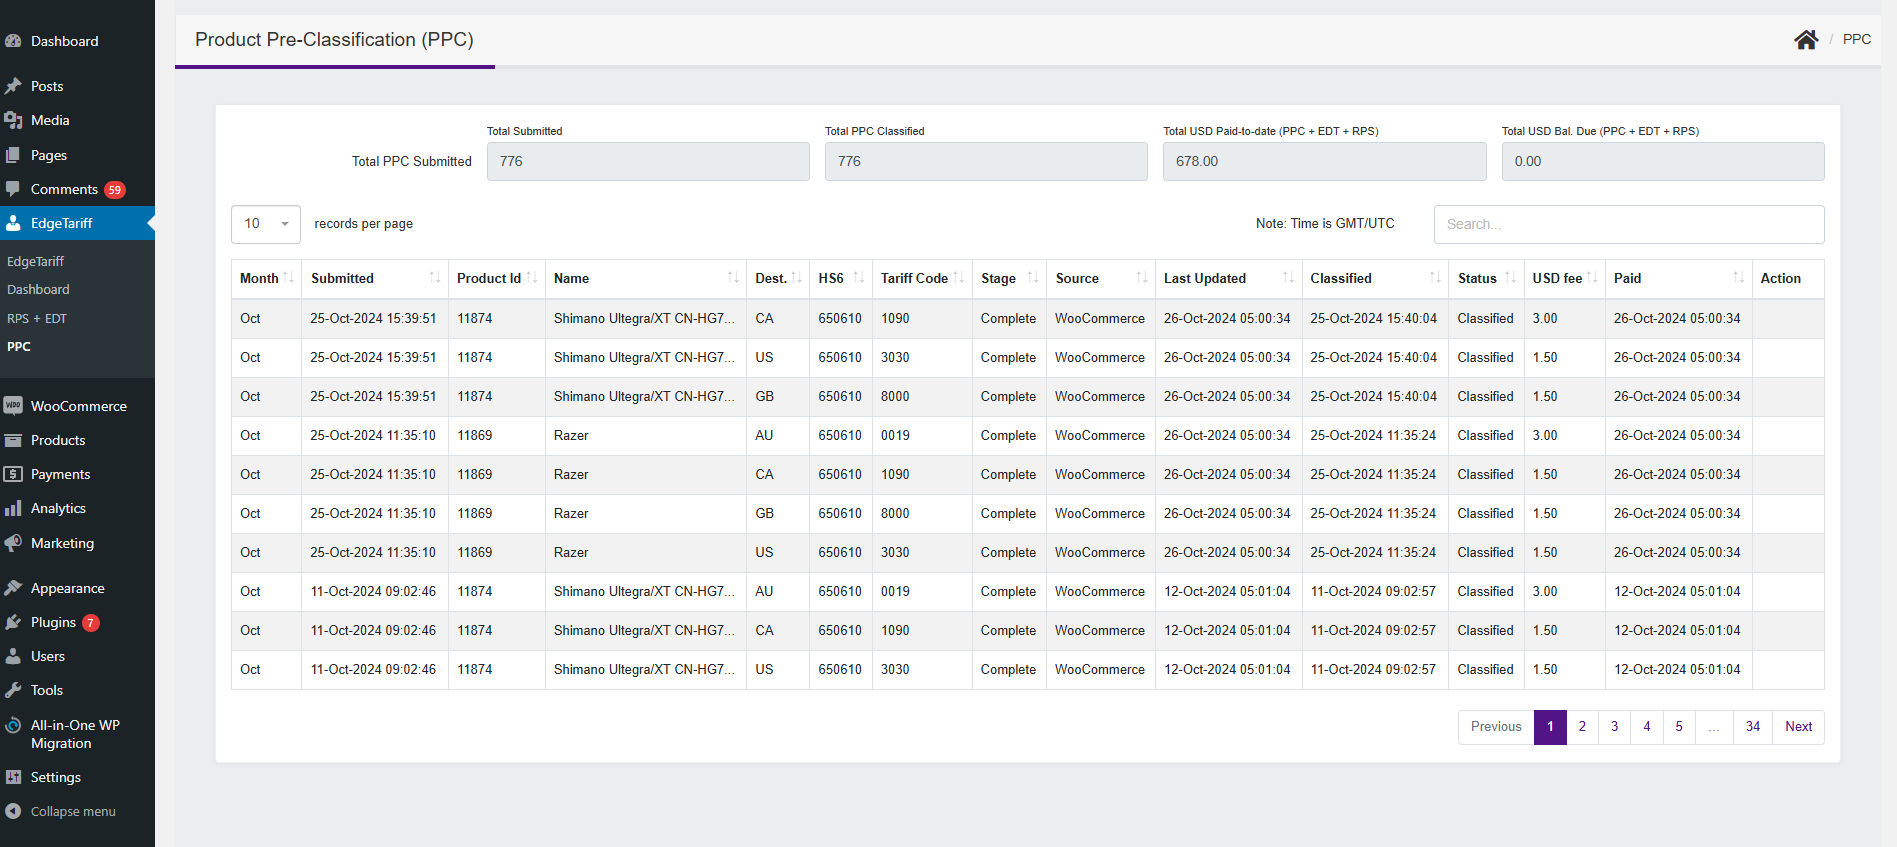Click the Payments dollar icon
The width and height of the screenshot is (1897, 847).
13,474
